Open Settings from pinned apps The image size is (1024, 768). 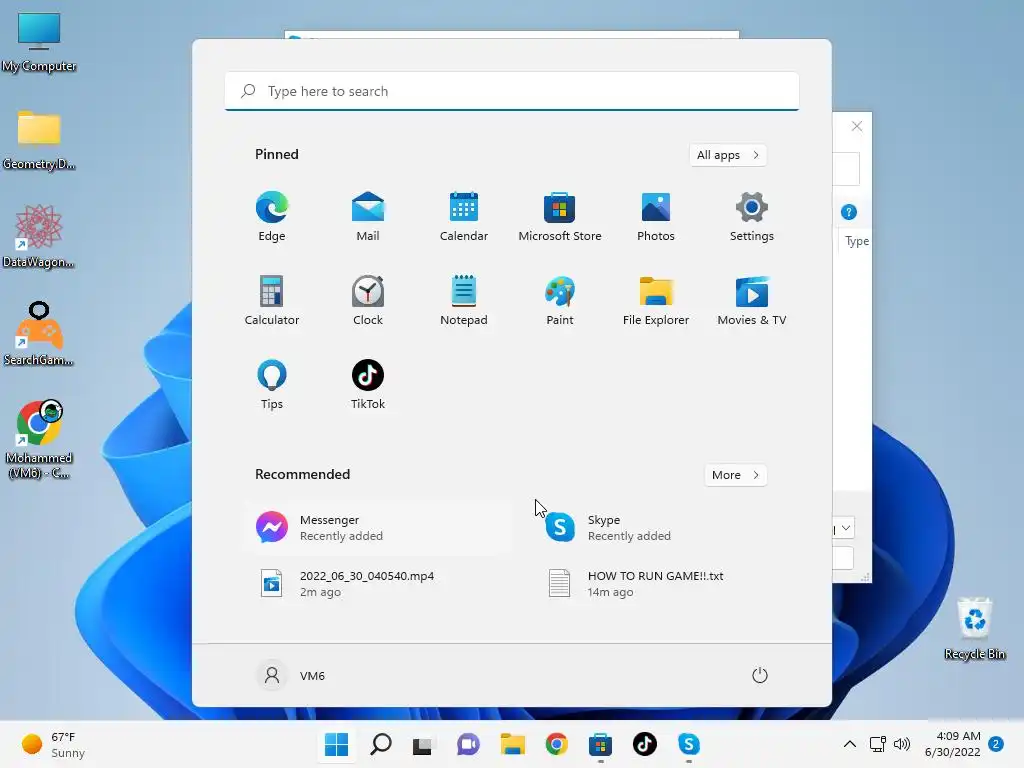(x=752, y=217)
